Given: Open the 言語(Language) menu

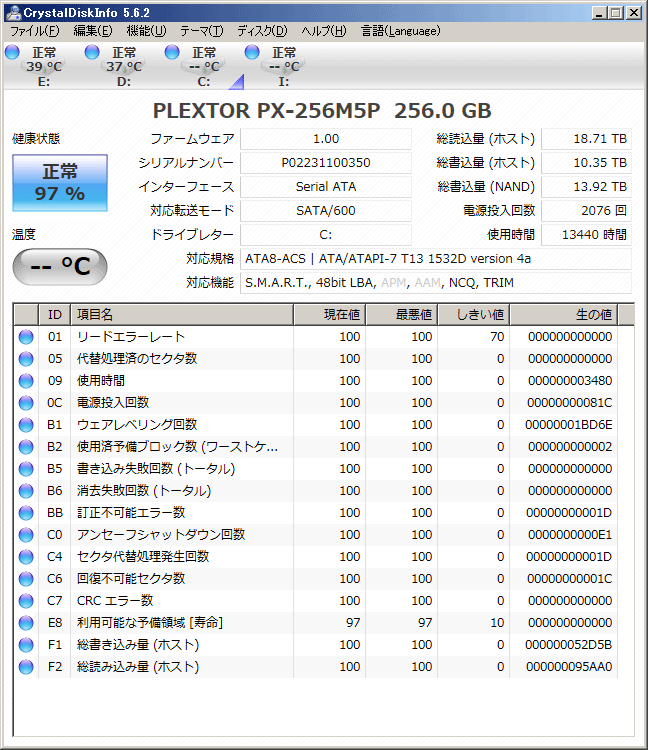Looking at the screenshot, I should coord(400,31).
